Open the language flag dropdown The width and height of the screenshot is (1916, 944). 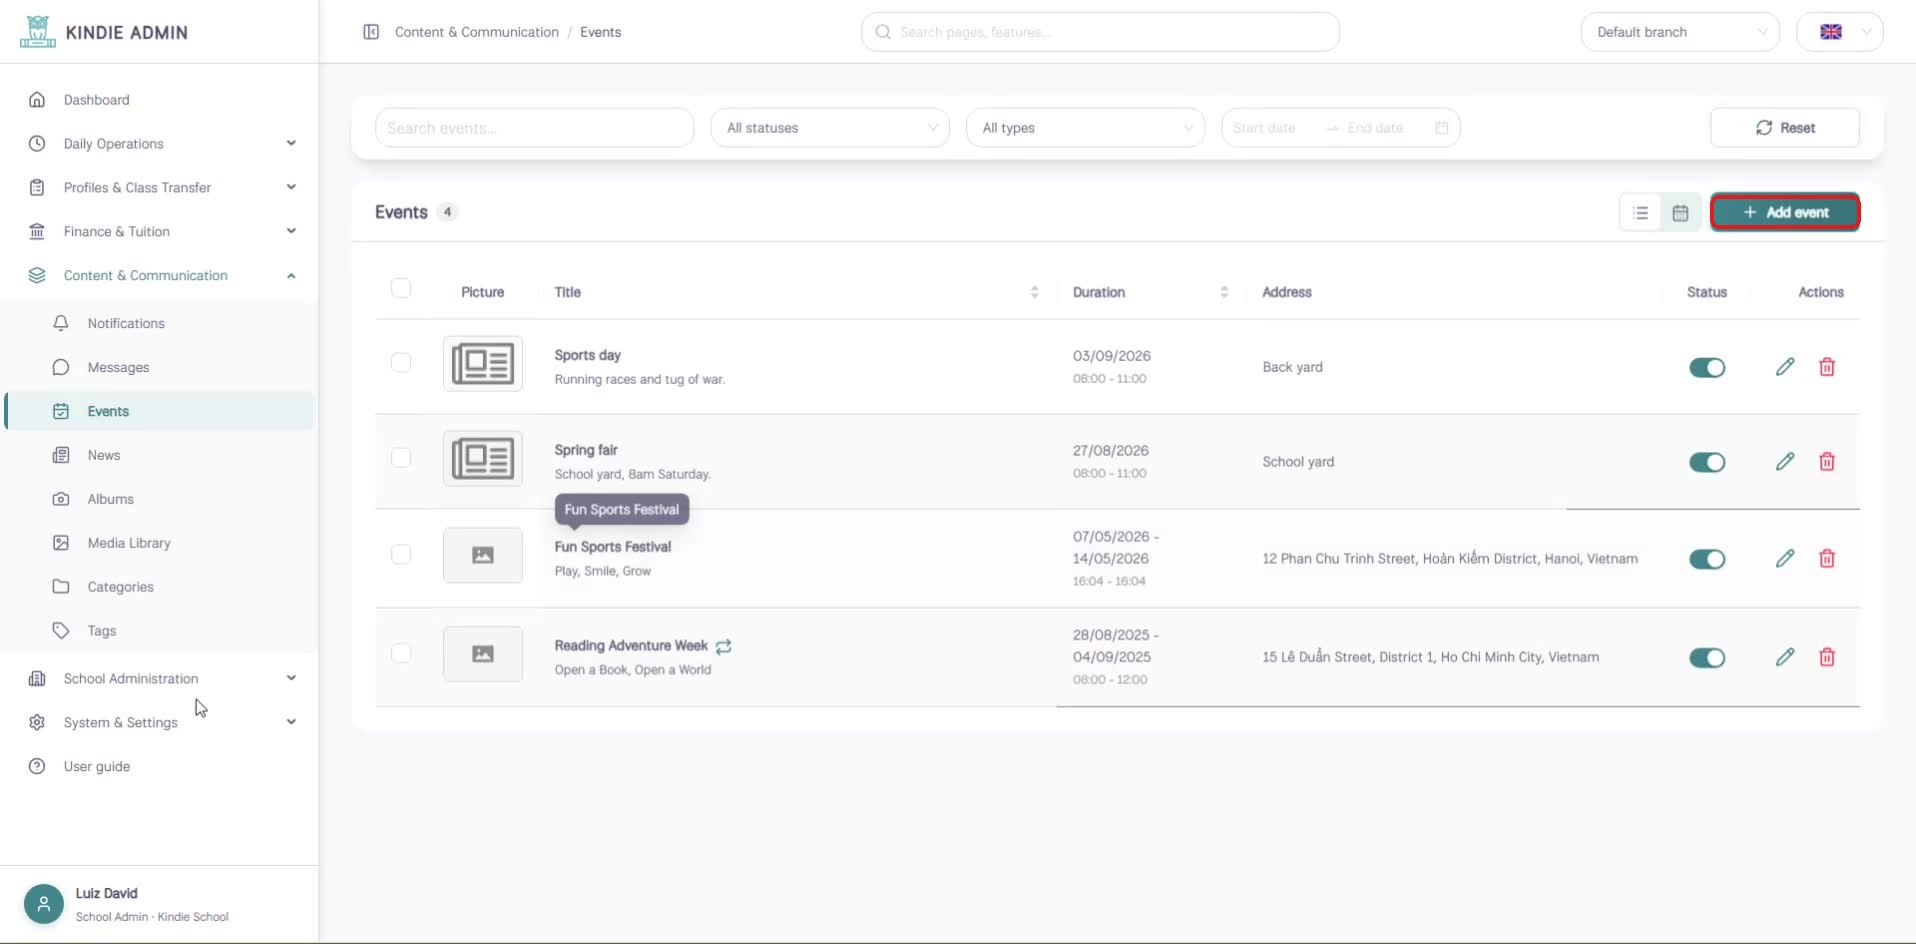(x=1840, y=32)
